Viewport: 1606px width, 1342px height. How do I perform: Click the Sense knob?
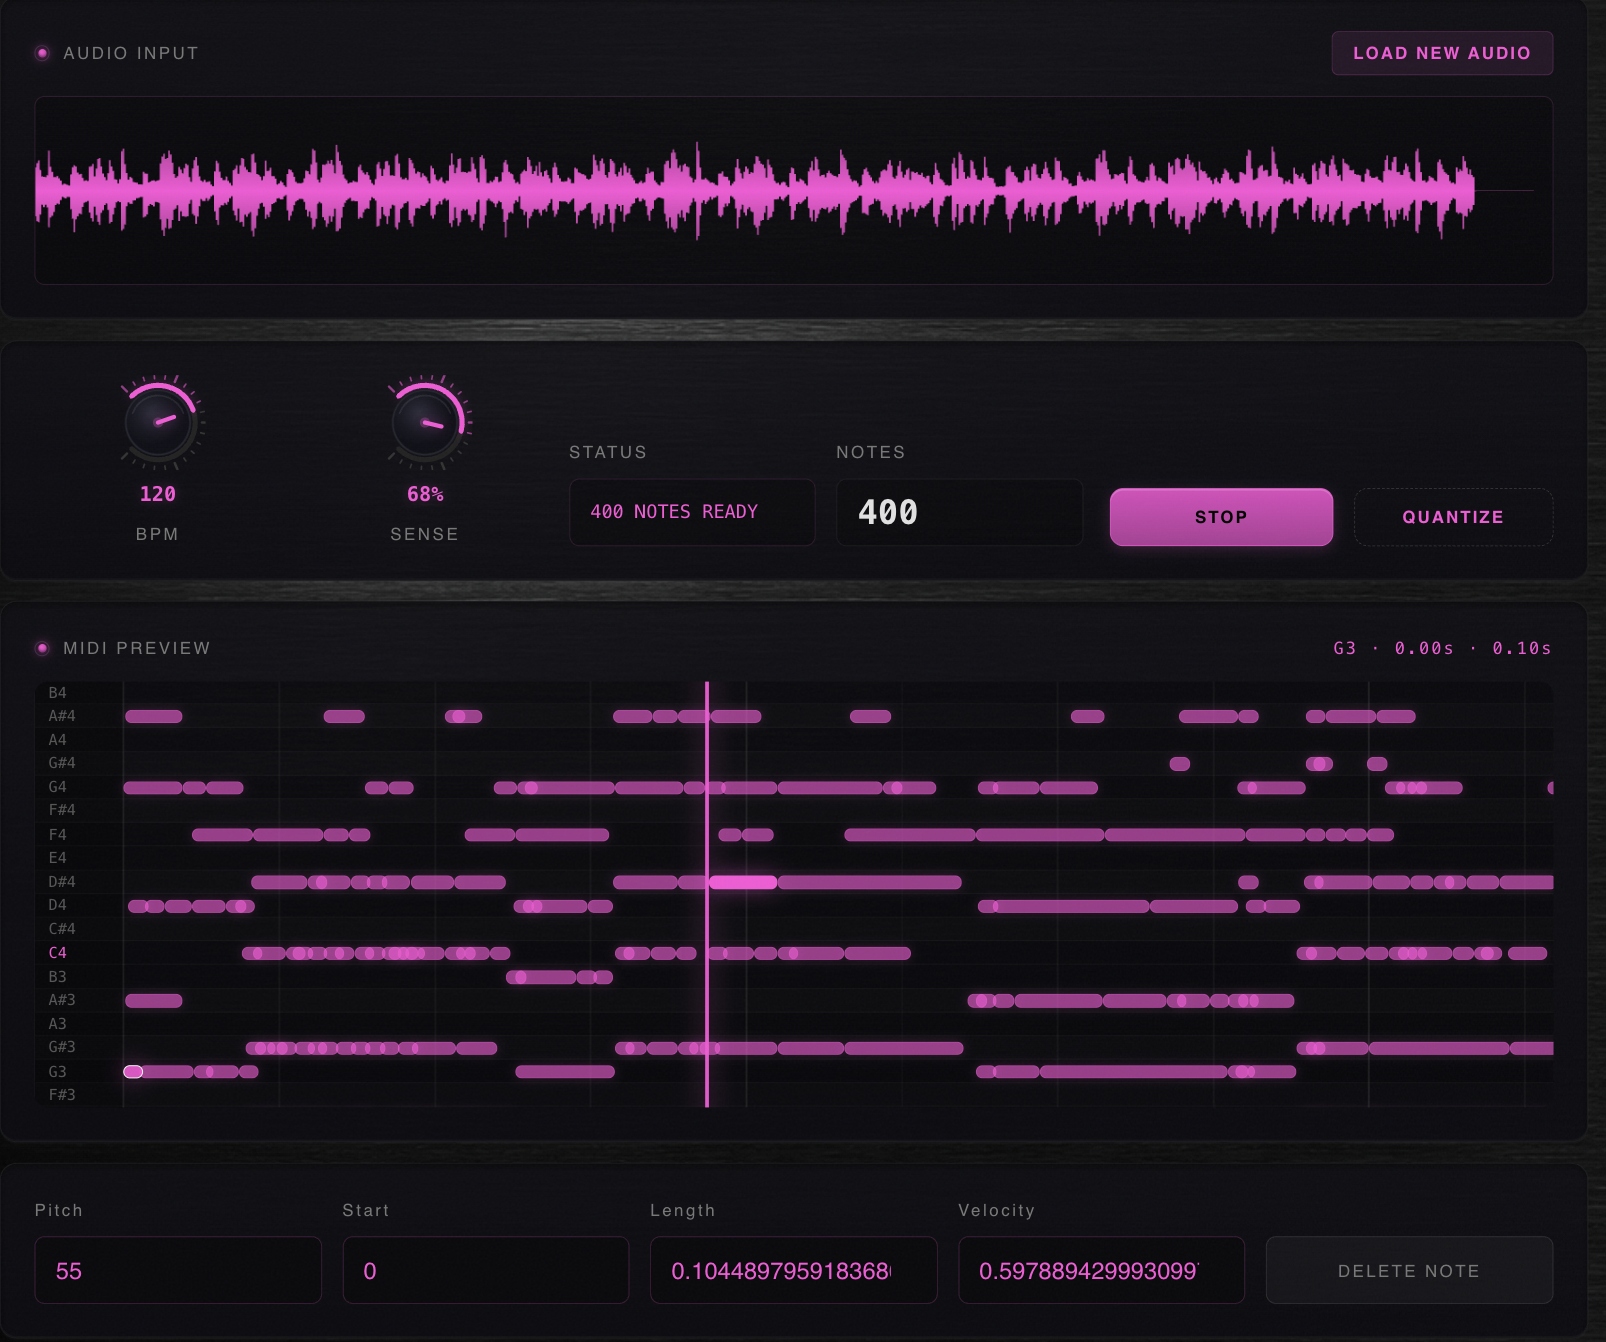click(426, 422)
